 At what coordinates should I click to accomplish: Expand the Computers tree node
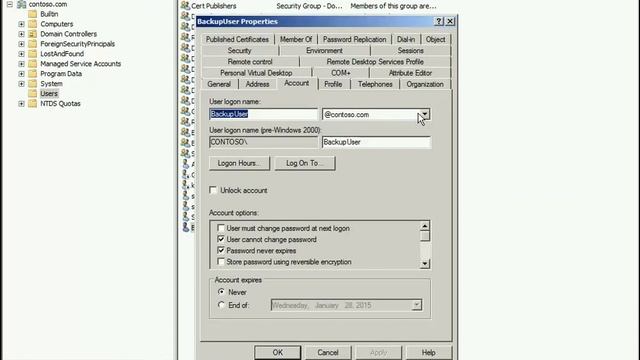22,24
